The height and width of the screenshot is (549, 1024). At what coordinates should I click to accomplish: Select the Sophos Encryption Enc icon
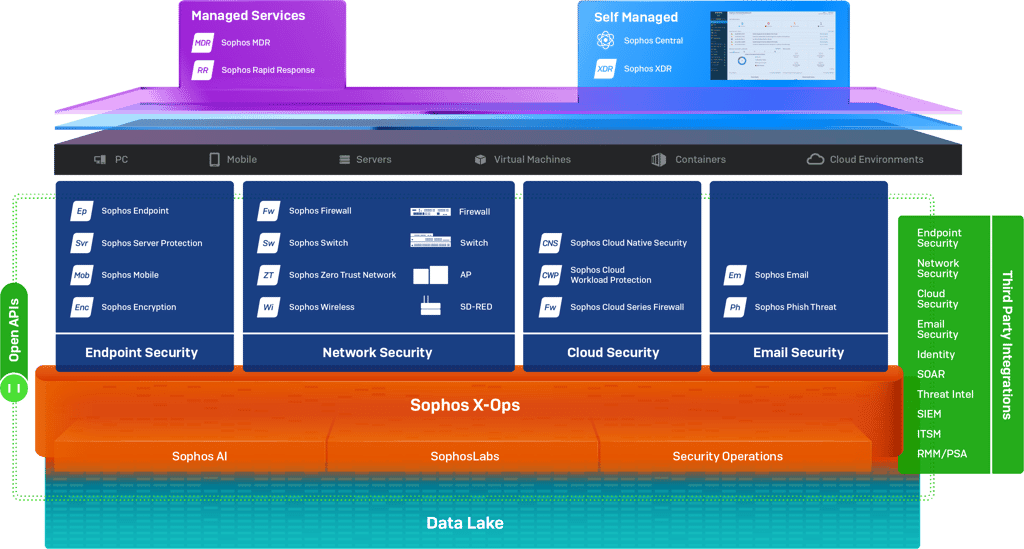(82, 307)
